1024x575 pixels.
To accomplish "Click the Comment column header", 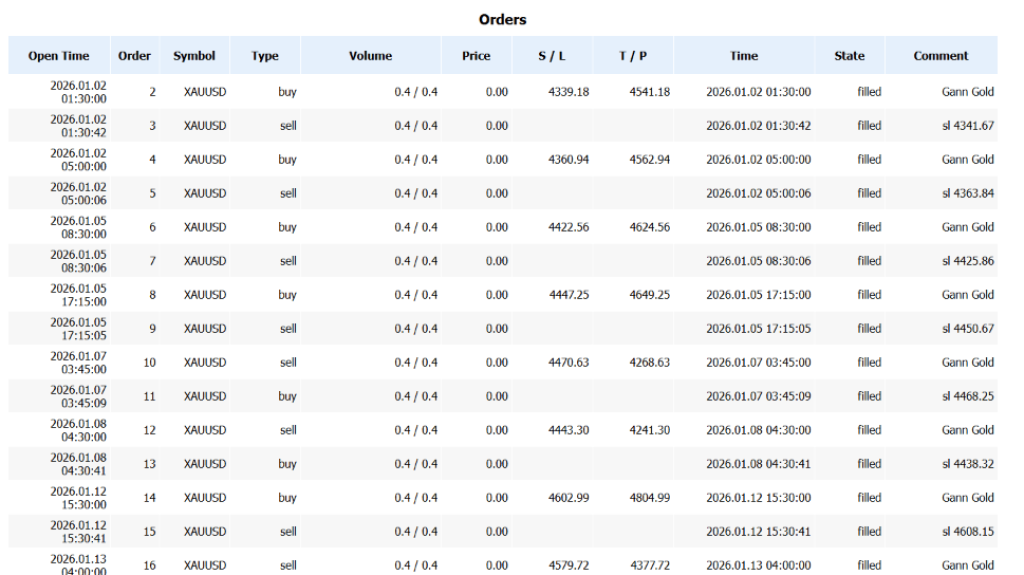I will pos(940,56).
